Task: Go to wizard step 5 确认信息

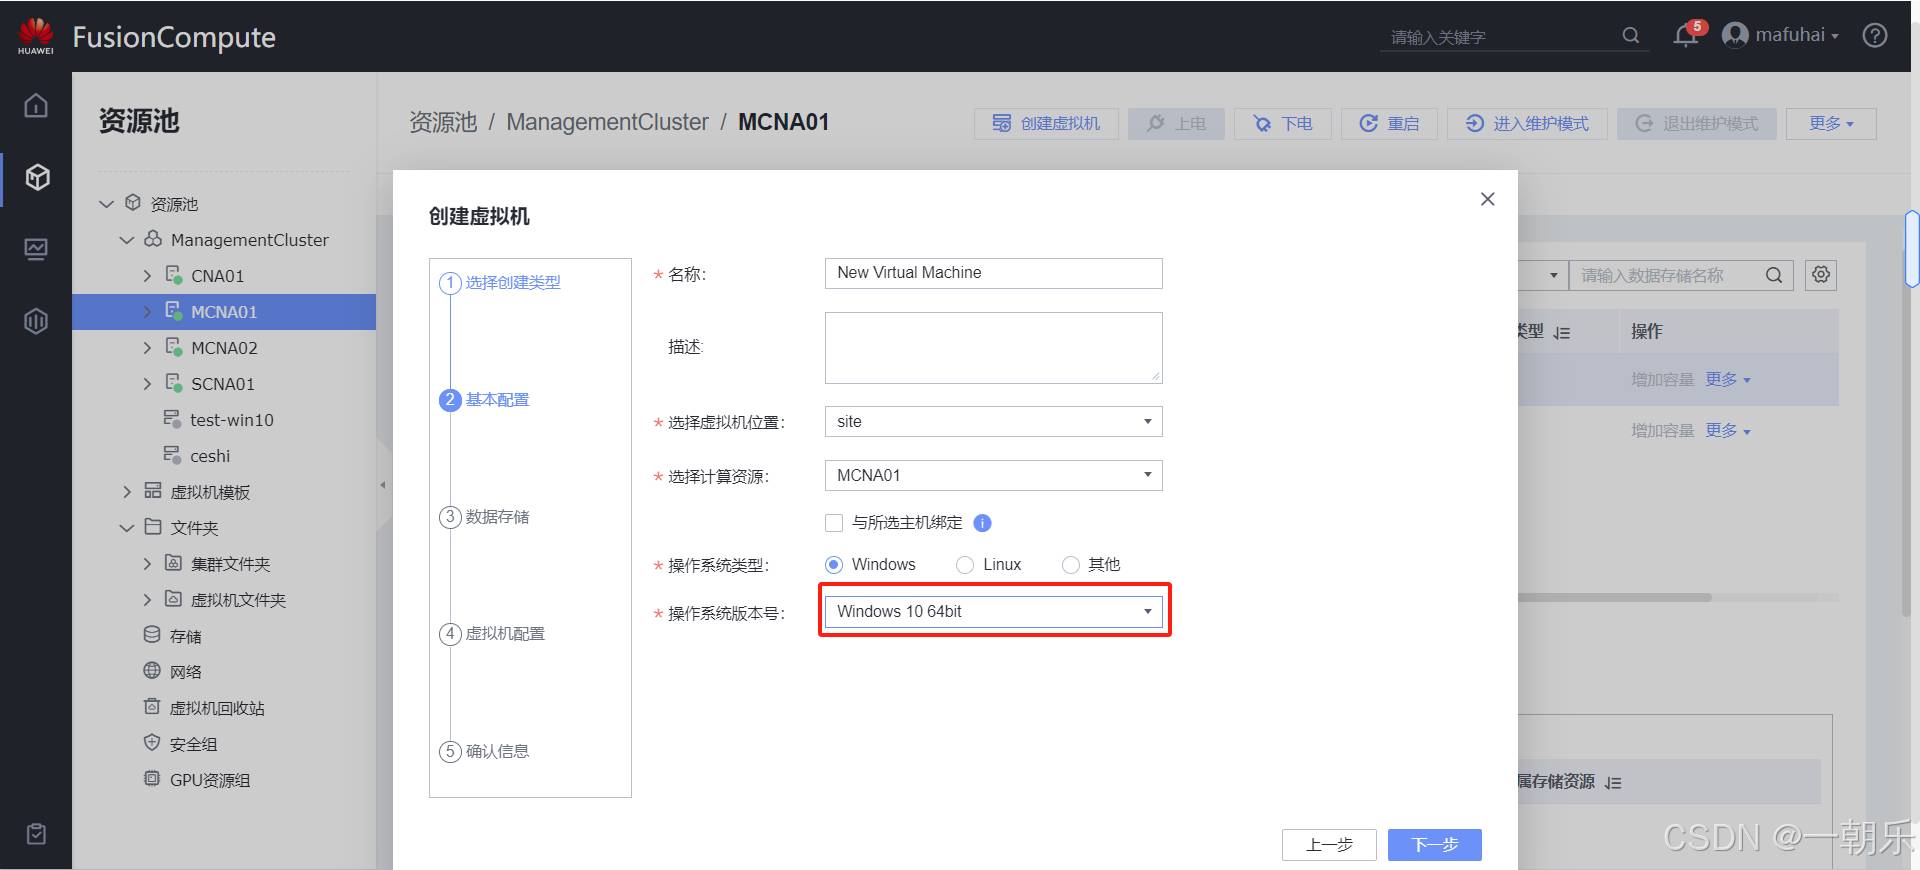Action: click(485, 751)
